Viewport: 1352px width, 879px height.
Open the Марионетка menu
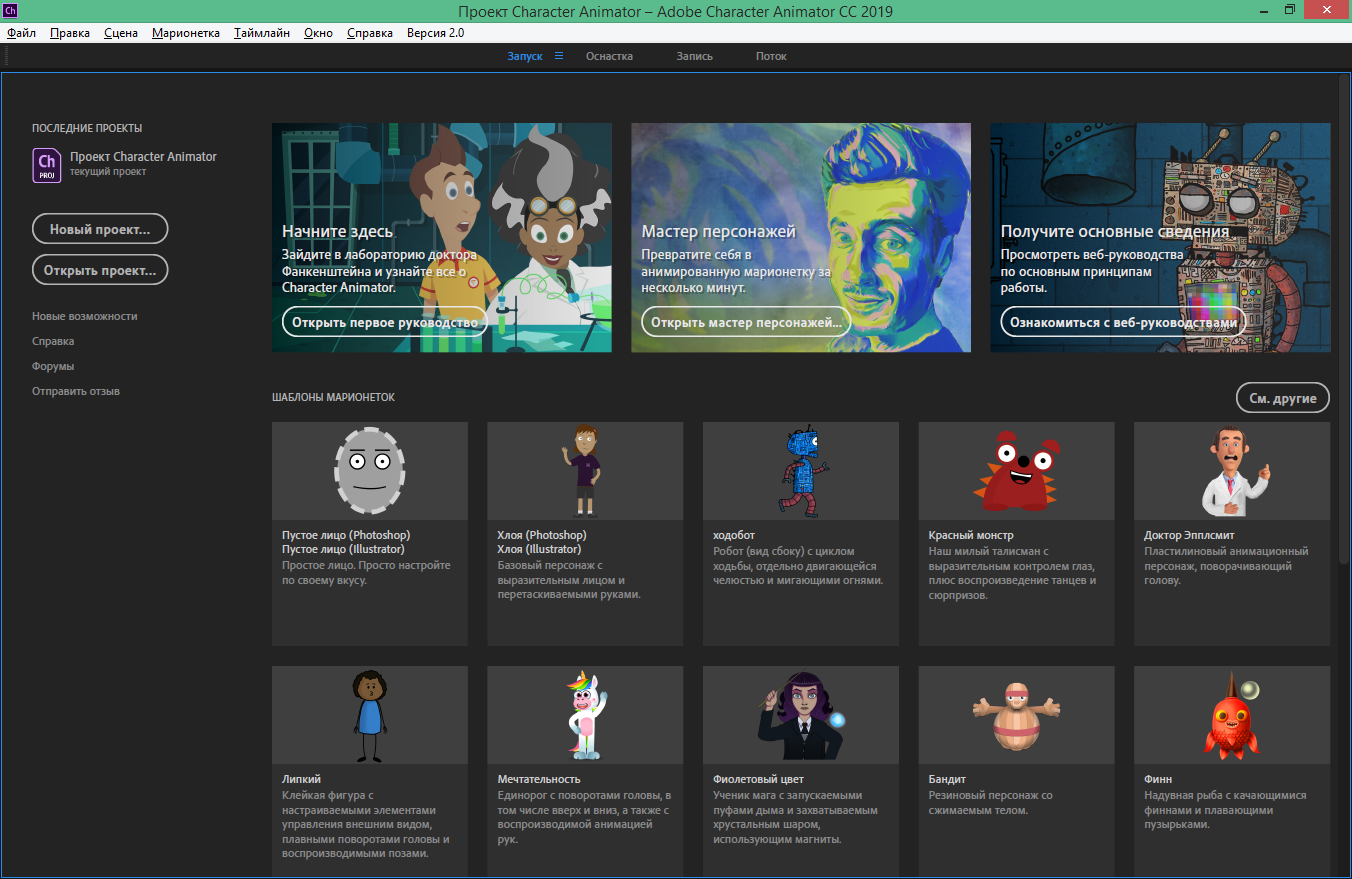(186, 33)
